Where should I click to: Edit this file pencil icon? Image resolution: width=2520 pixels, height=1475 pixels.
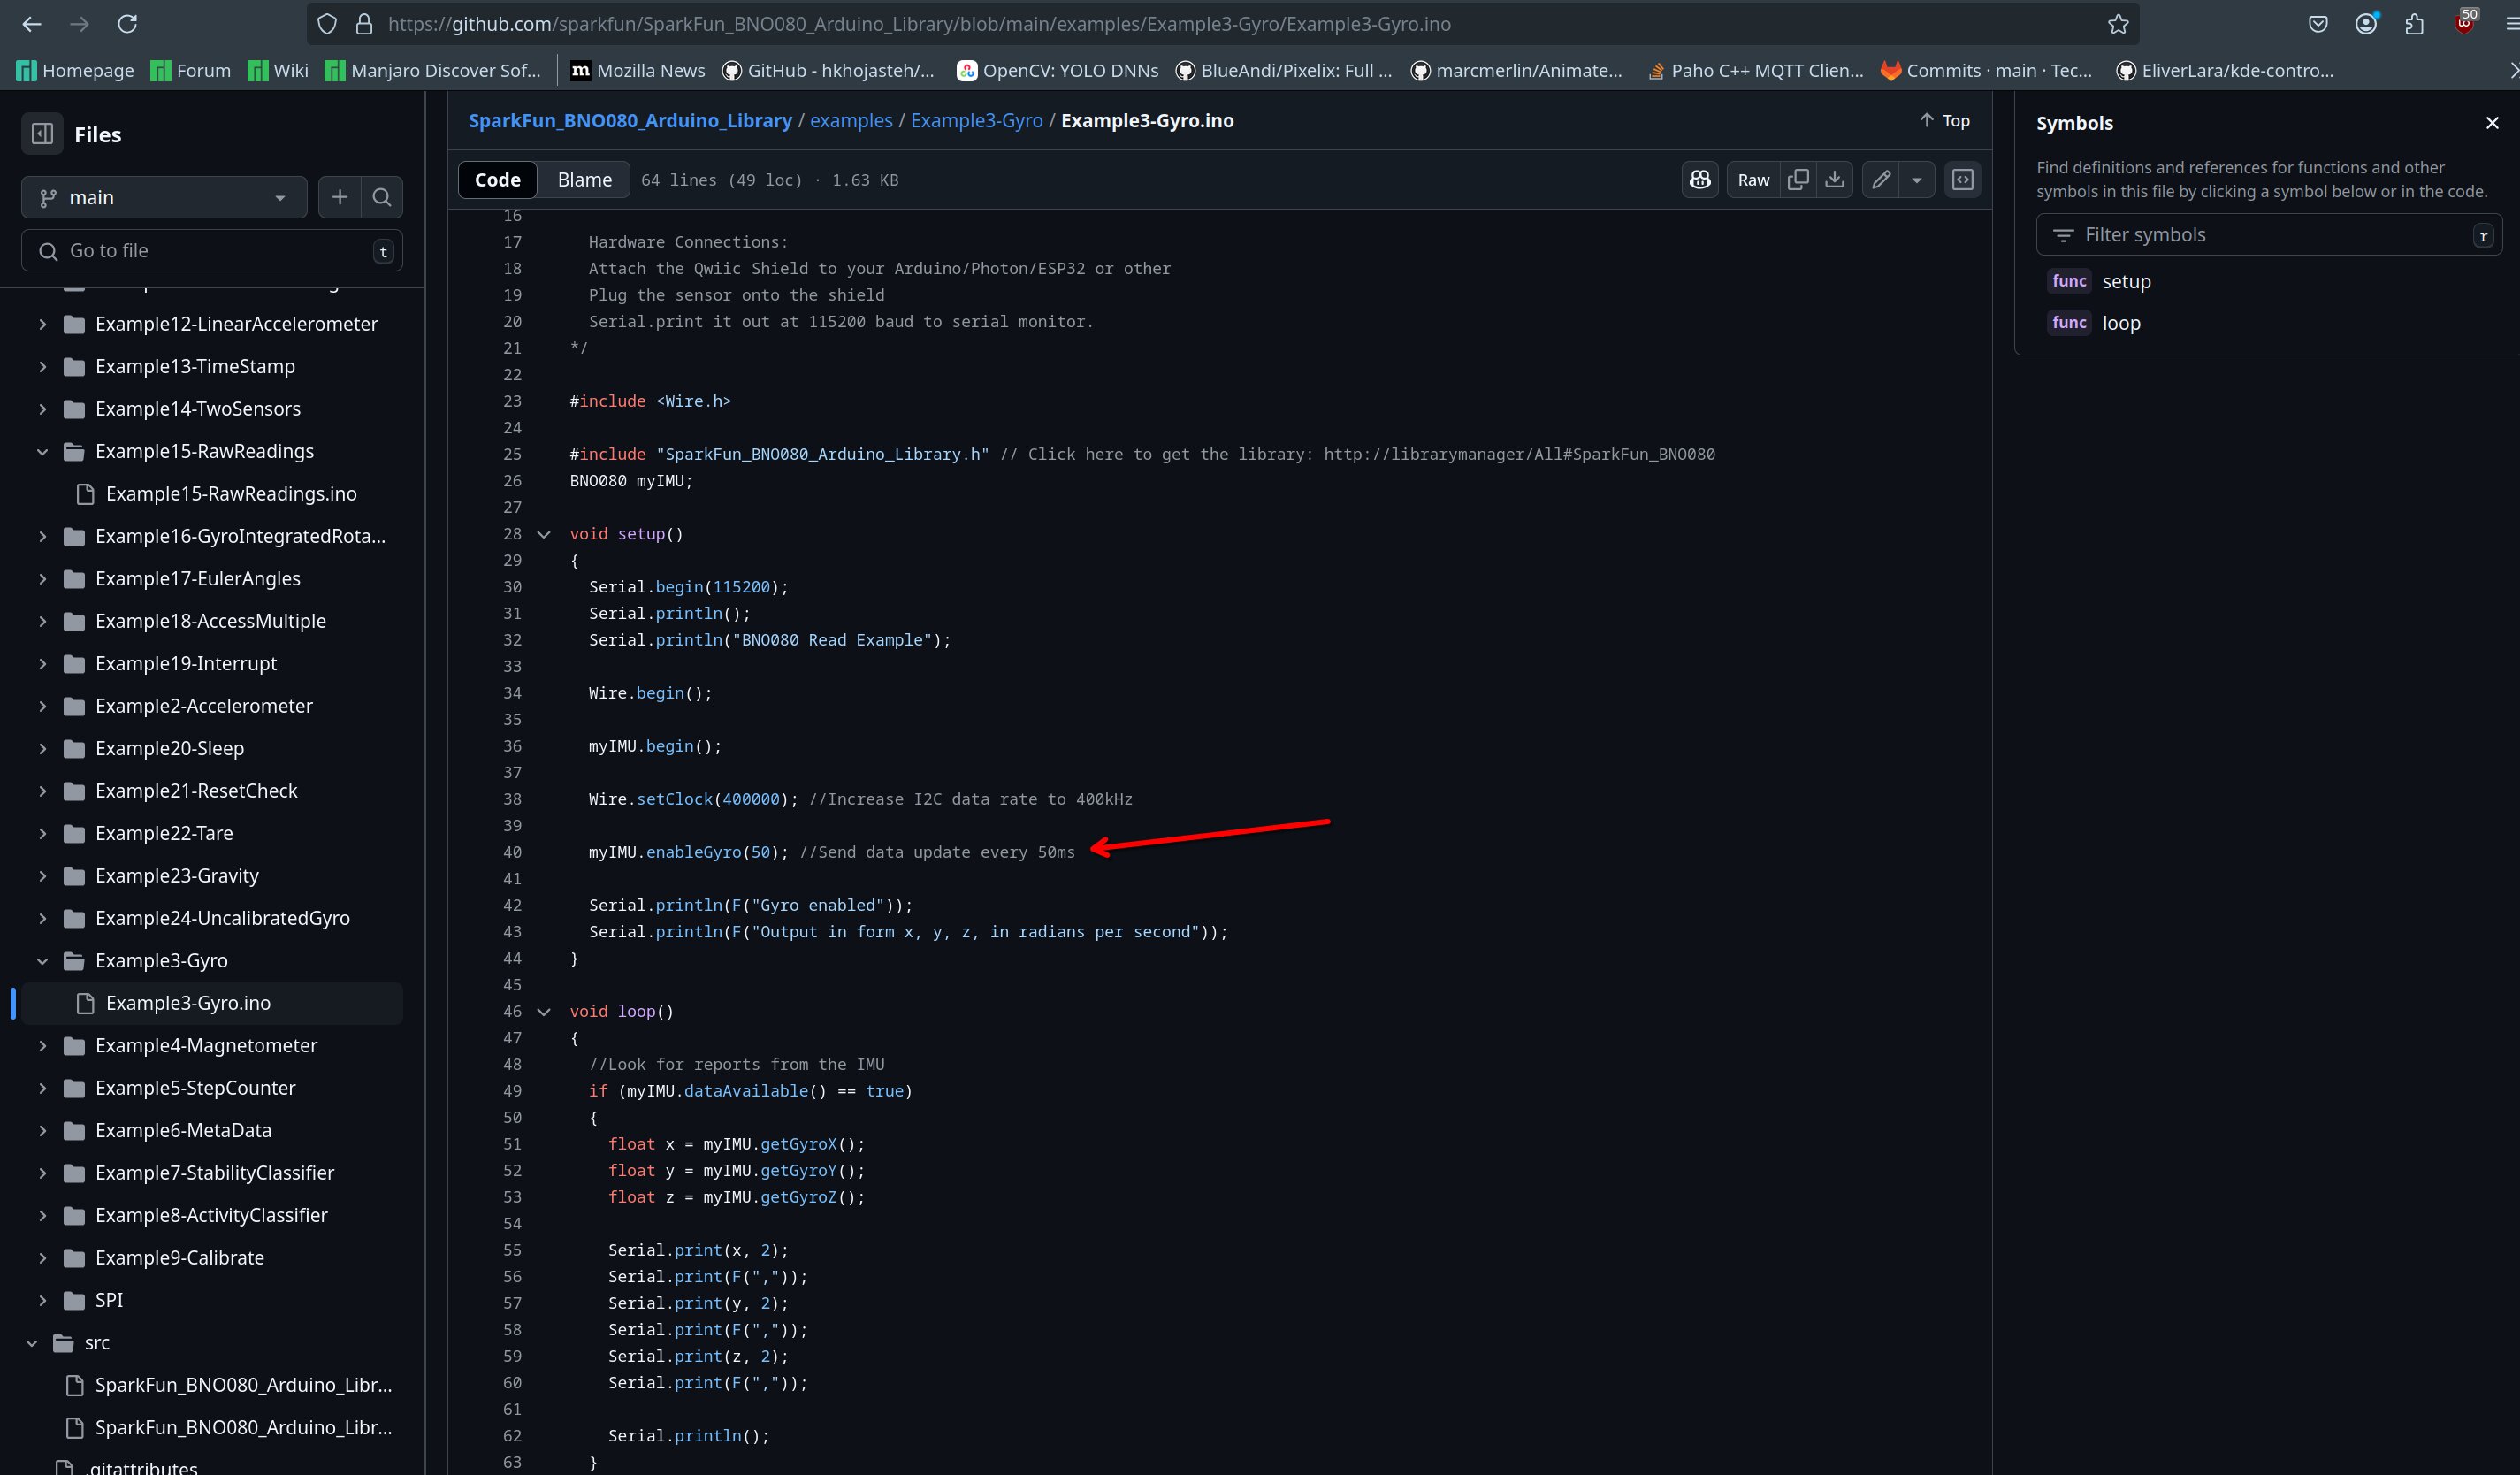[1881, 180]
